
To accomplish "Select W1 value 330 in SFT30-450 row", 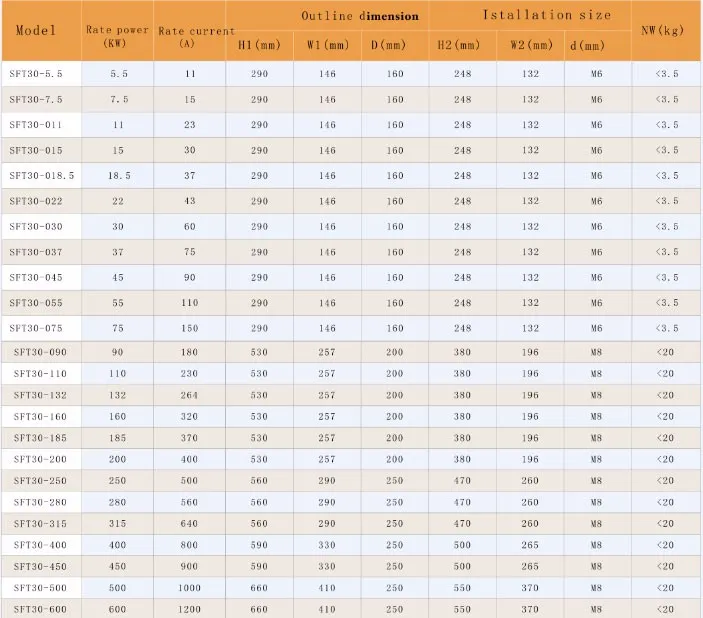I will coord(327,566).
